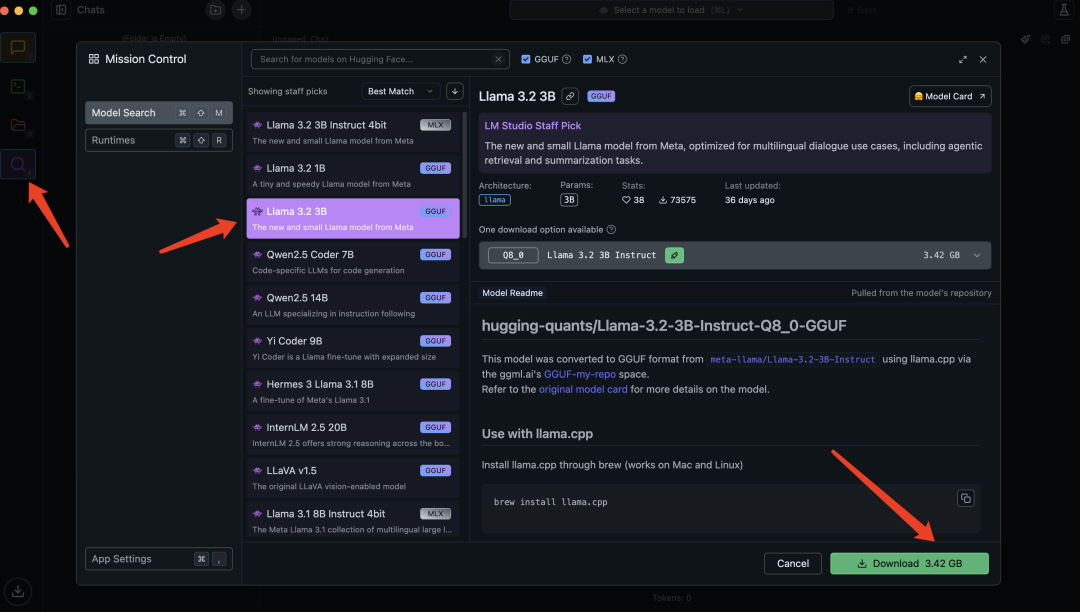
Task: Toggle the MLX checkbox
Action: point(587,59)
